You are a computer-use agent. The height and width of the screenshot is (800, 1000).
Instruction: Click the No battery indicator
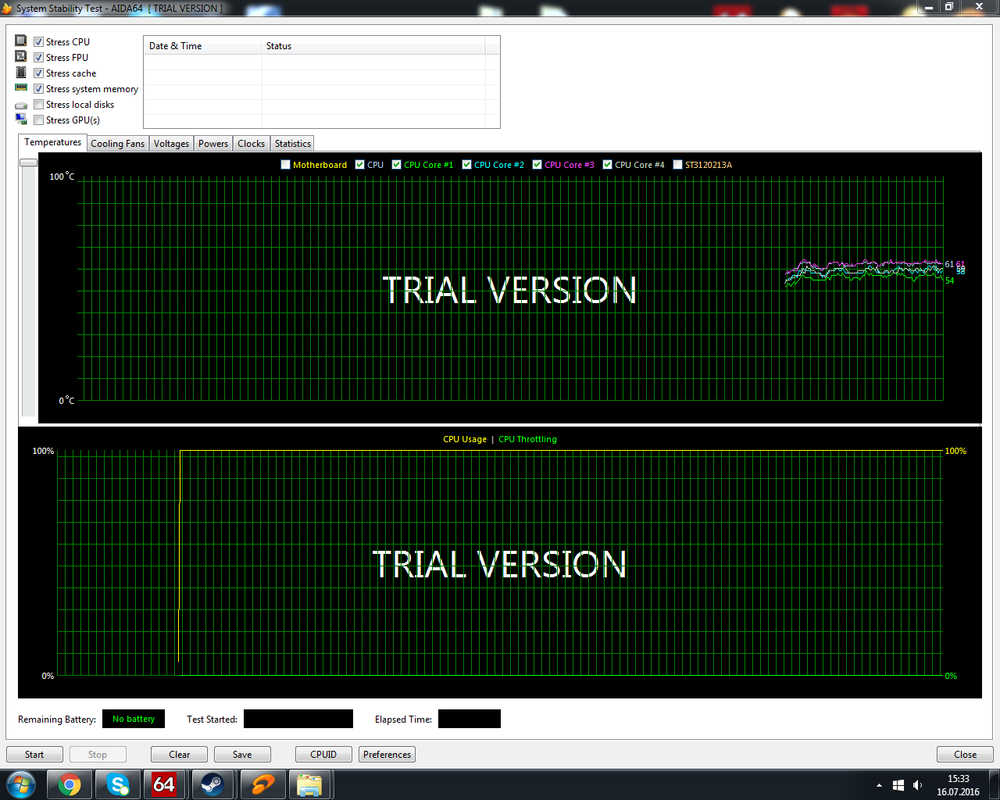point(133,719)
